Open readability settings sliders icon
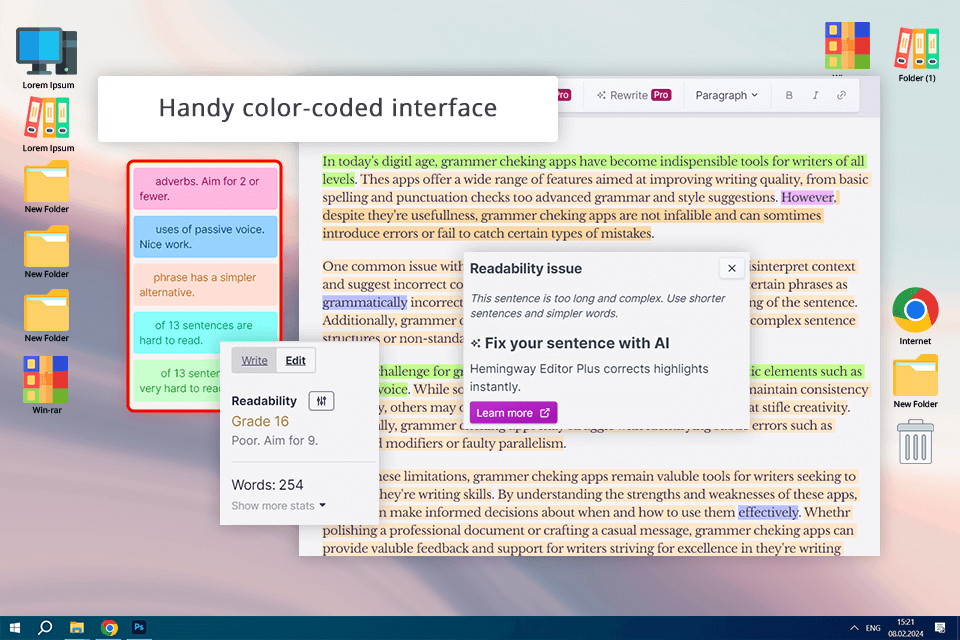The height and width of the screenshot is (640, 960). coord(321,401)
